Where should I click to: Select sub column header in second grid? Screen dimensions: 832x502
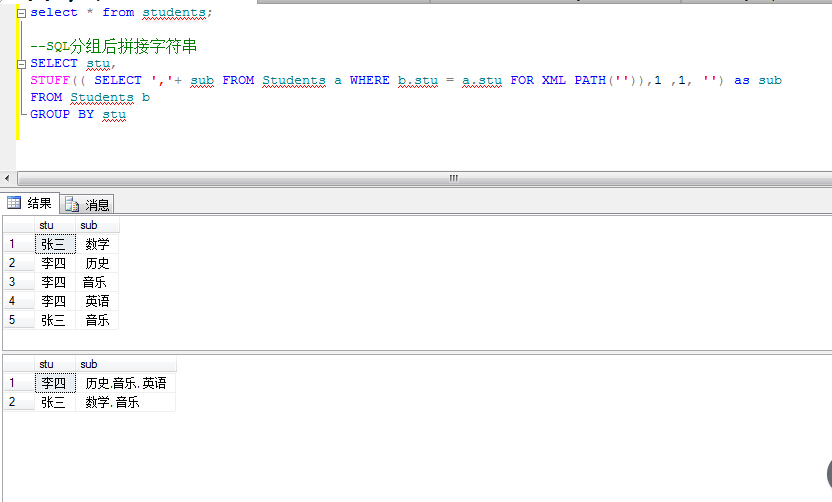126,364
